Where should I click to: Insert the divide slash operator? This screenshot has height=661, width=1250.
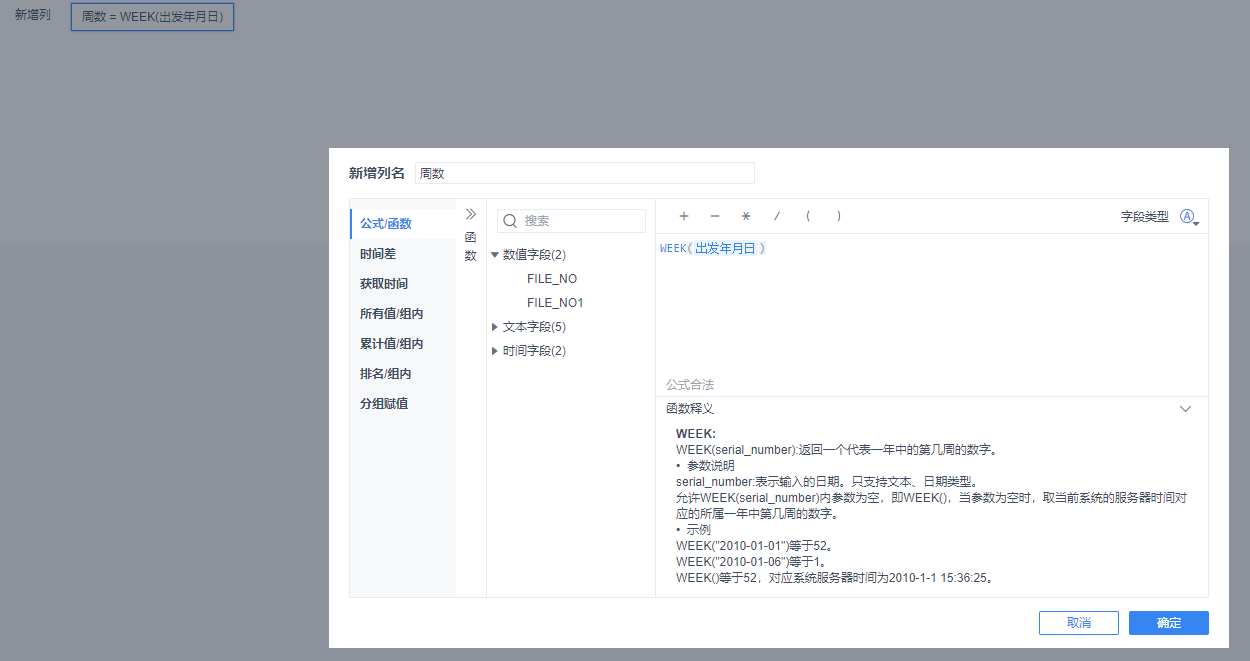coord(777,216)
